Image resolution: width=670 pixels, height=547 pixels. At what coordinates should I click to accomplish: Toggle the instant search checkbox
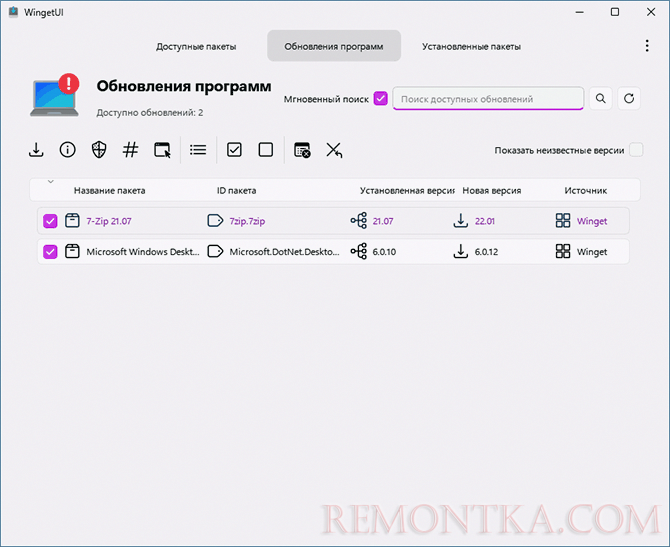pos(380,99)
